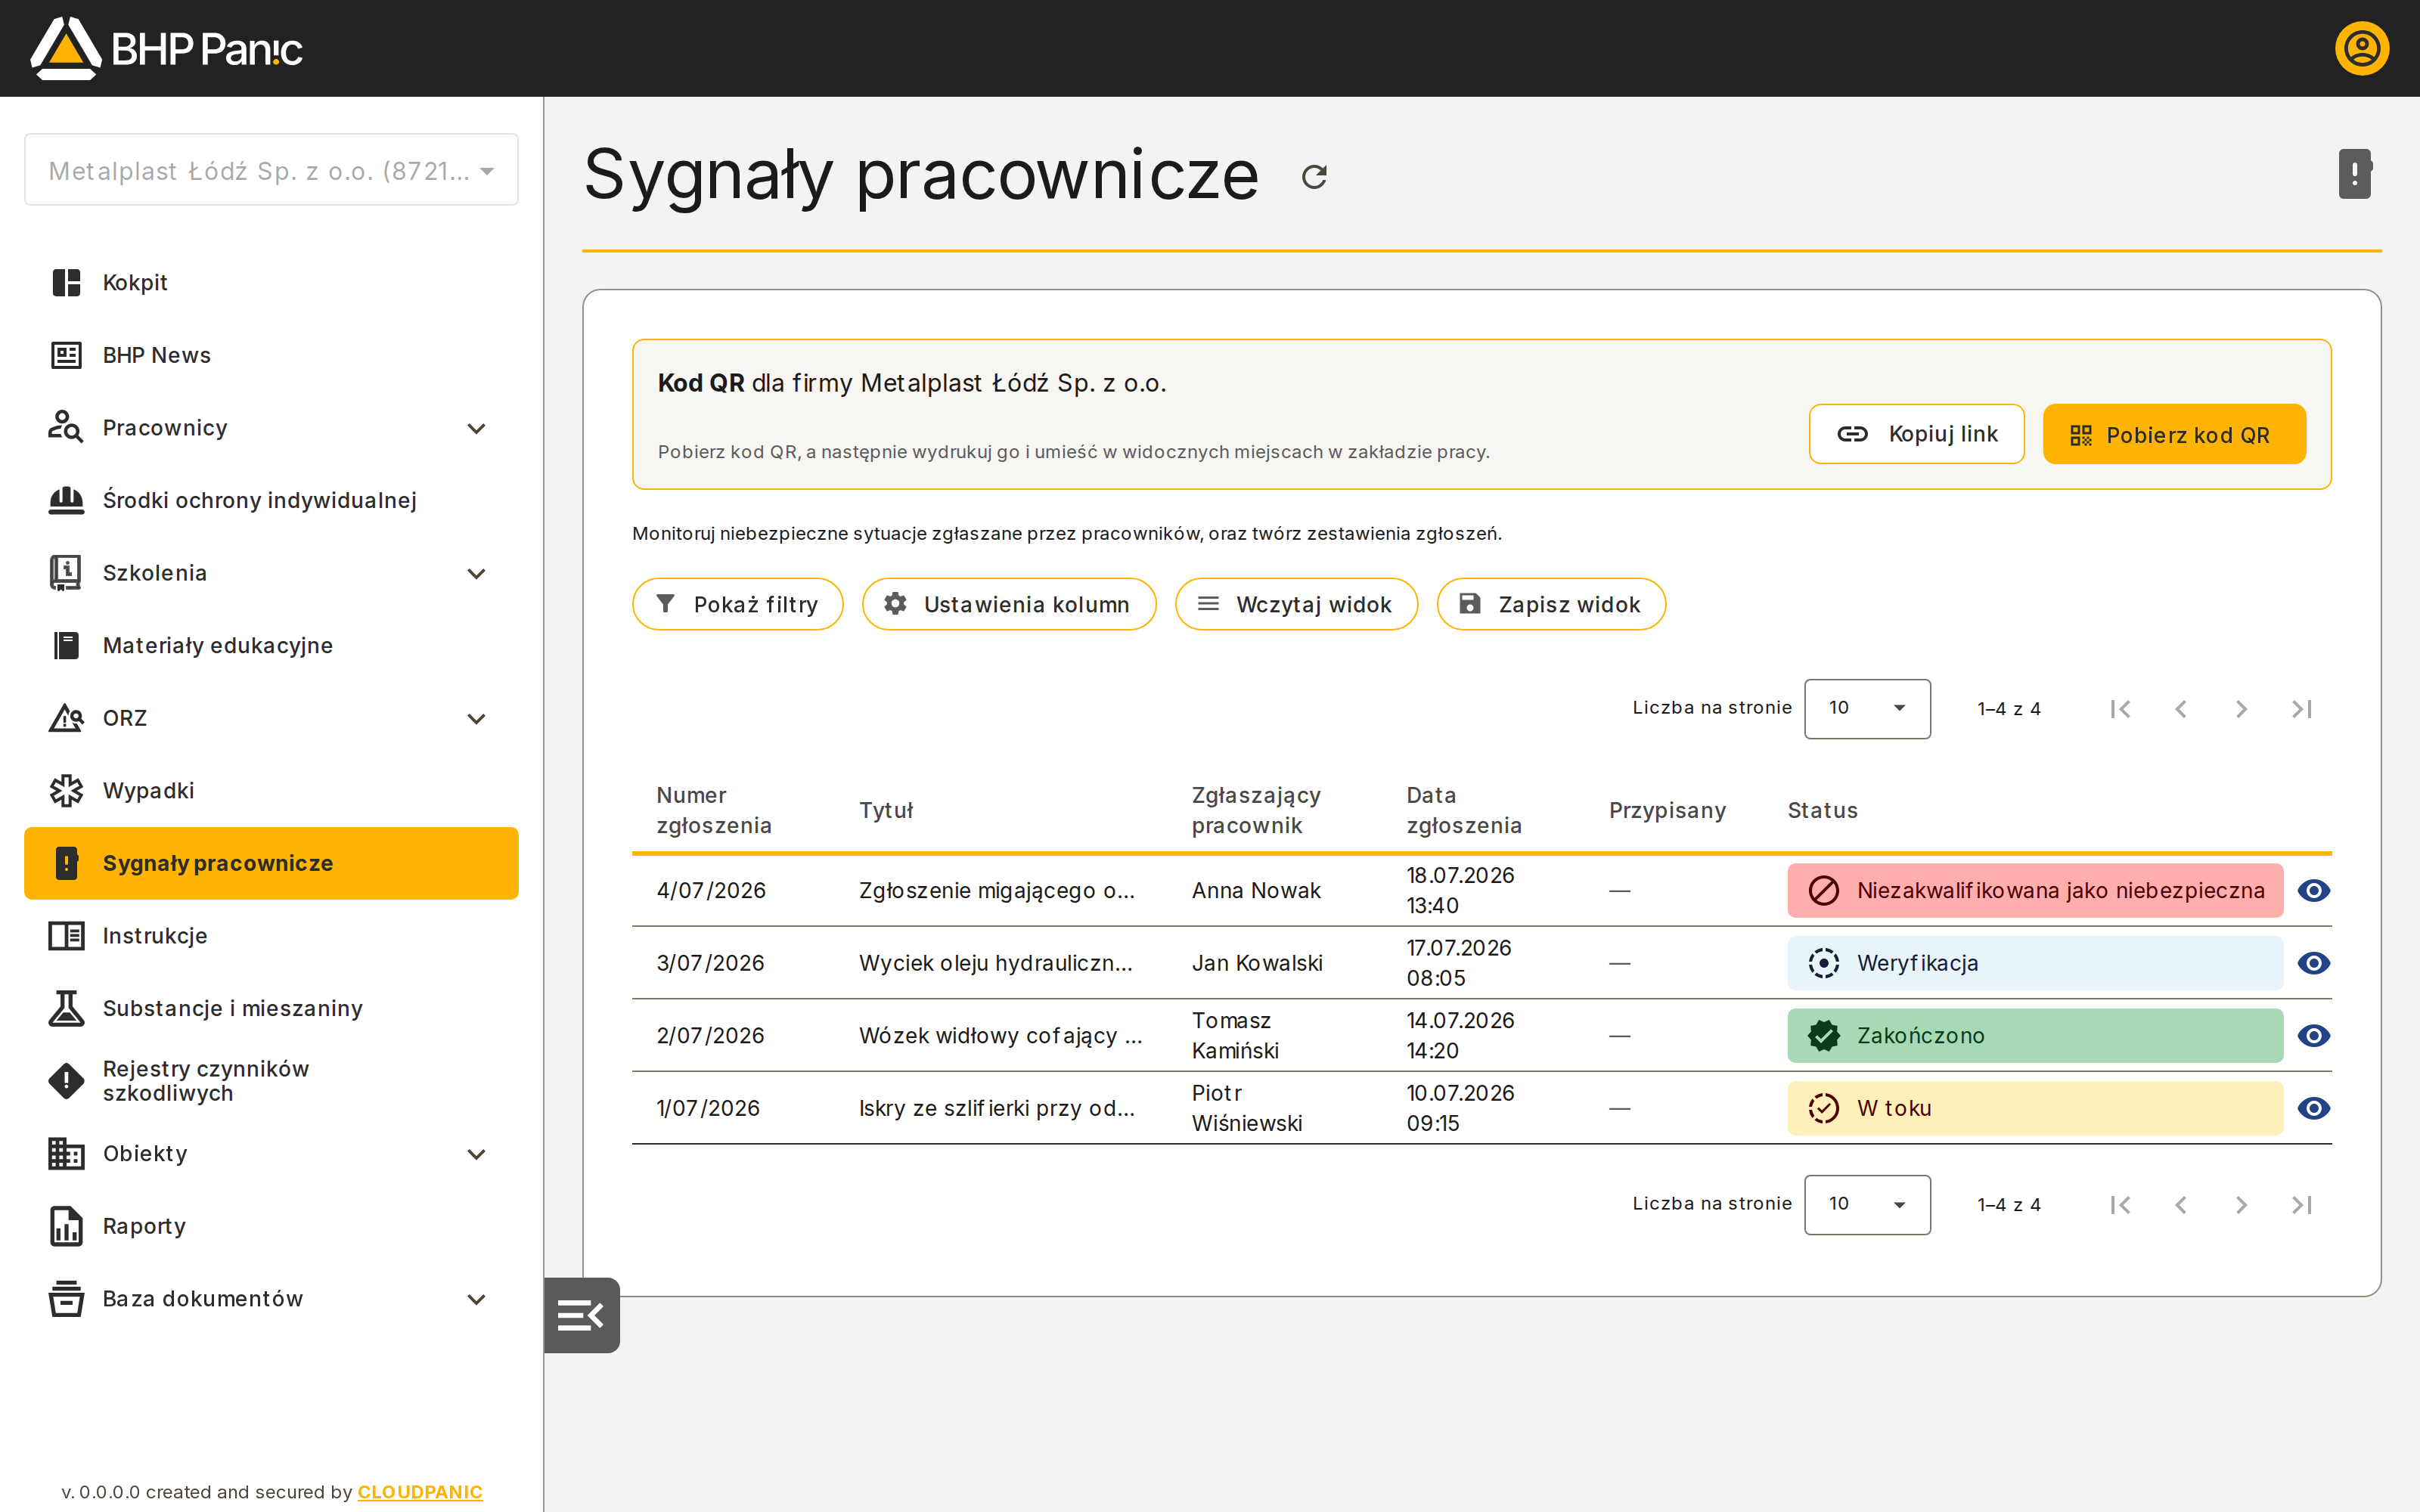Collapse the sidebar with the menu toggle
The image size is (2420, 1512).
pyautogui.click(x=581, y=1315)
